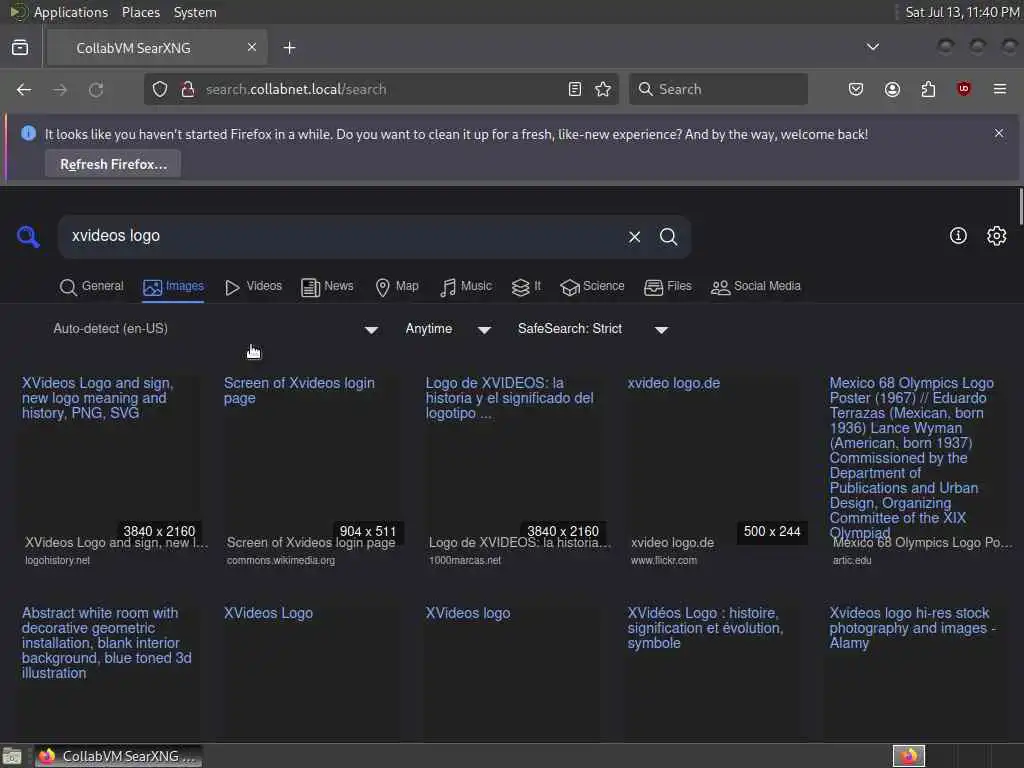
Task: Switch to the Social Media category tab
Action: (756, 287)
